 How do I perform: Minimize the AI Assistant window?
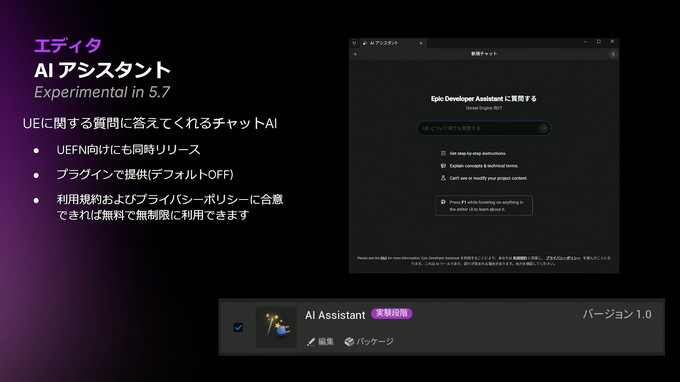585,42
